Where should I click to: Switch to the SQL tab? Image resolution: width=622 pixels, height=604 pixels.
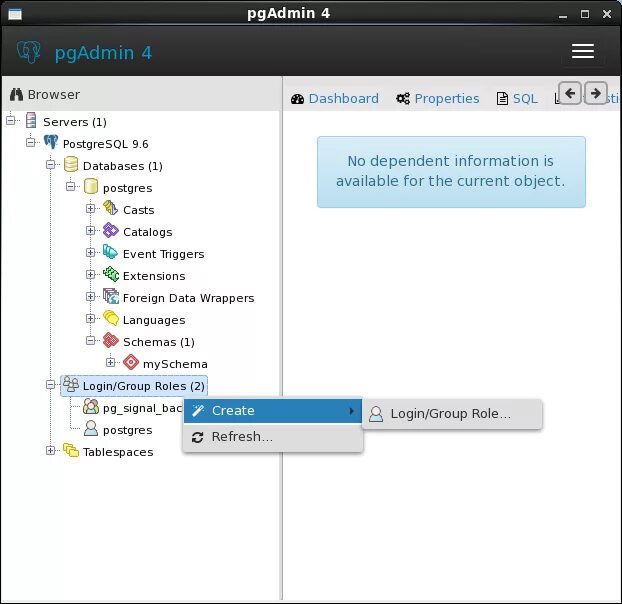point(517,98)
